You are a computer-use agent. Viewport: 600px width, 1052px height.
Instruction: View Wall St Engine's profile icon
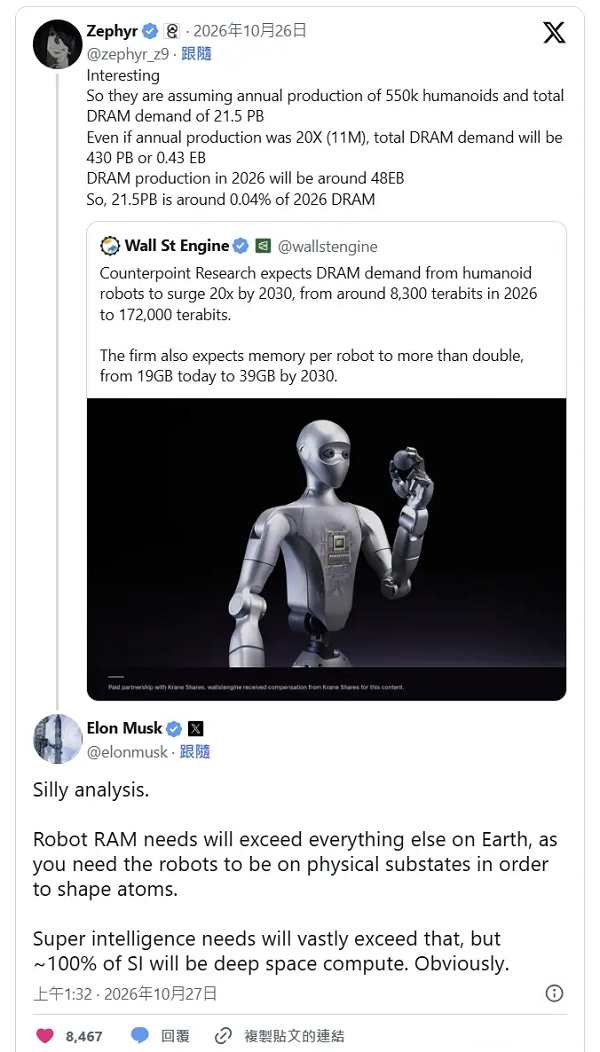109,246
